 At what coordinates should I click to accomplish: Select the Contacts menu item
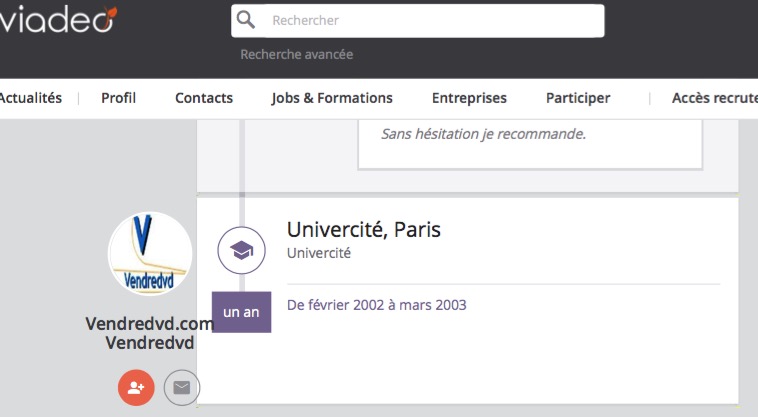coord(204,98)
